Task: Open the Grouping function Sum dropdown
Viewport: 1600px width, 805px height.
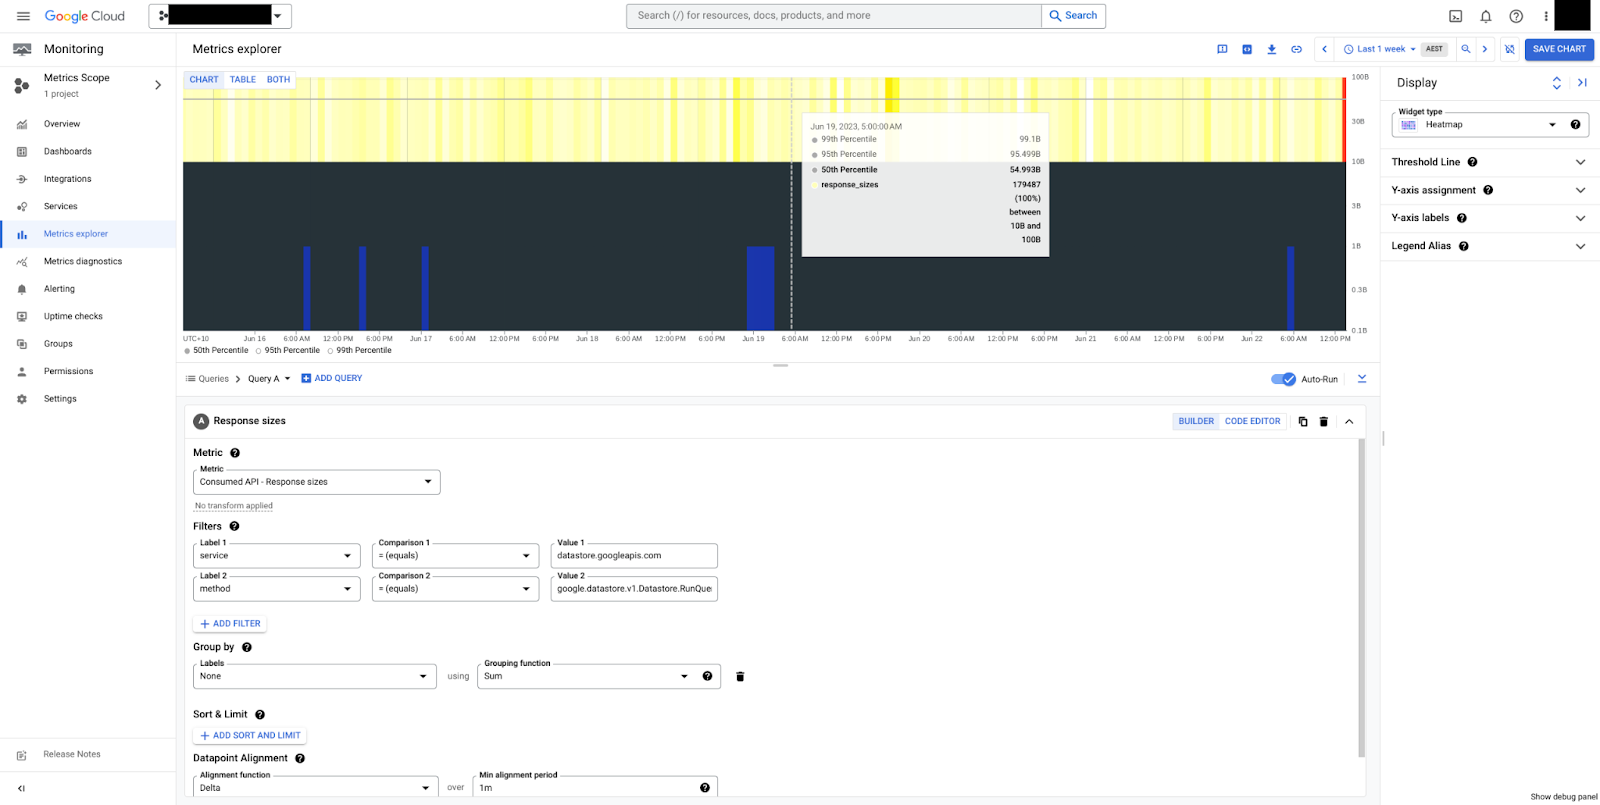Action: (585, 677)
